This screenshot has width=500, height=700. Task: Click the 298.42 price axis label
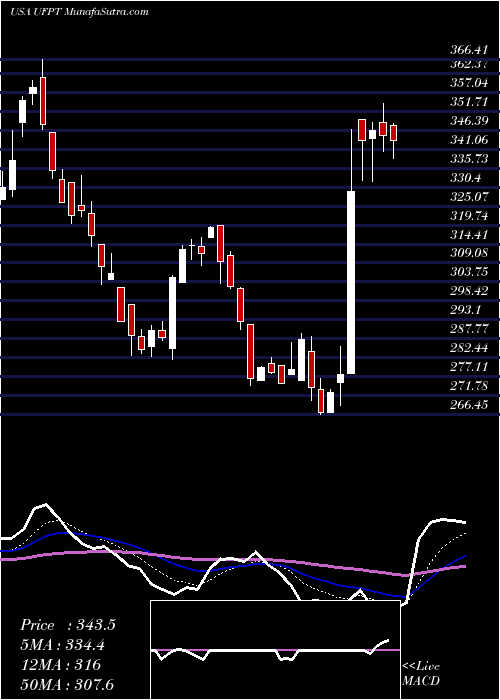tap(469, 291)
